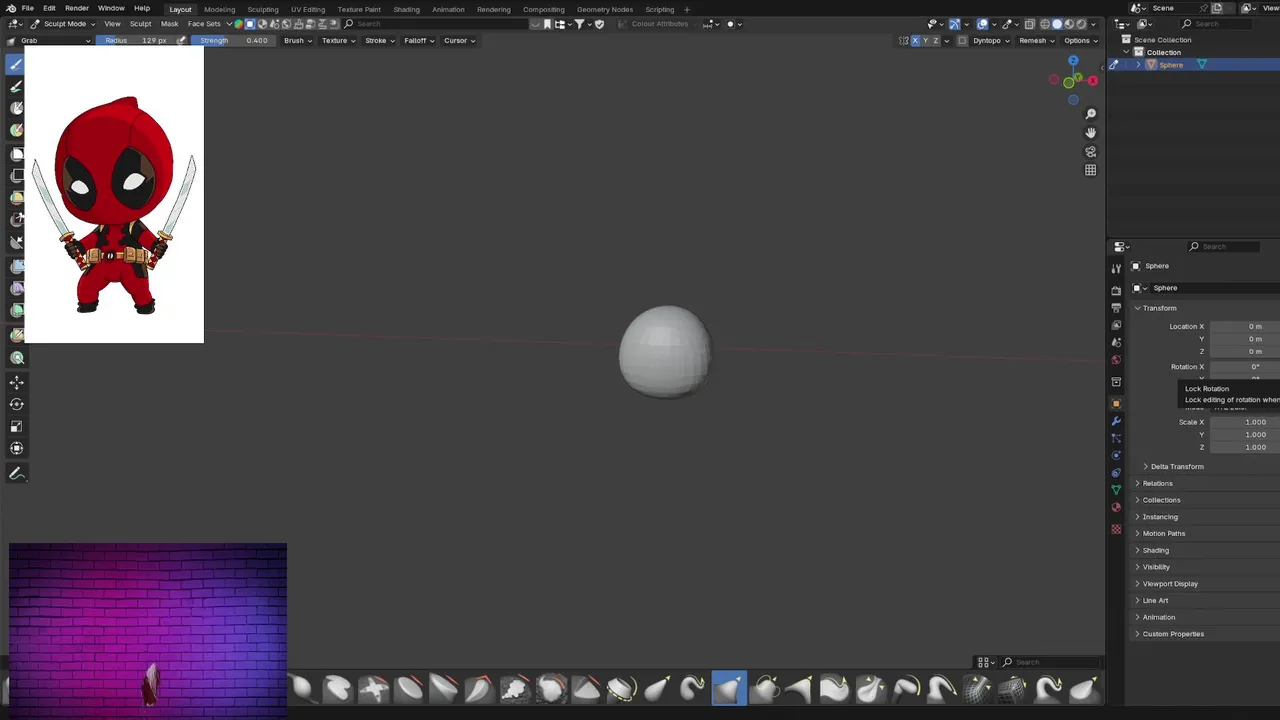Click the Location X value field

[x=1244, y=326]
